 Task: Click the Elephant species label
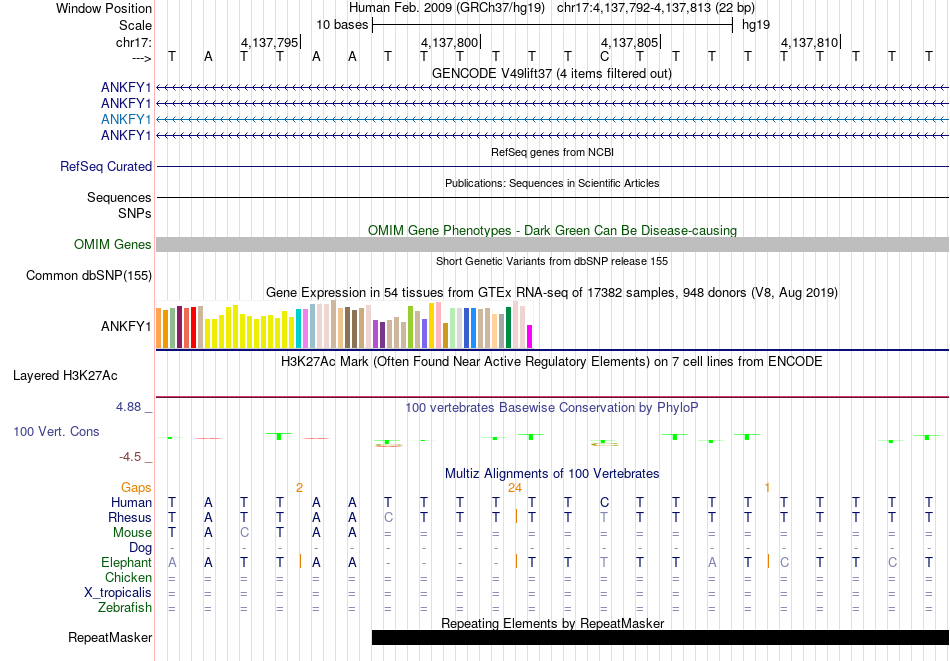pyautogui.click(x=126, y=563)
